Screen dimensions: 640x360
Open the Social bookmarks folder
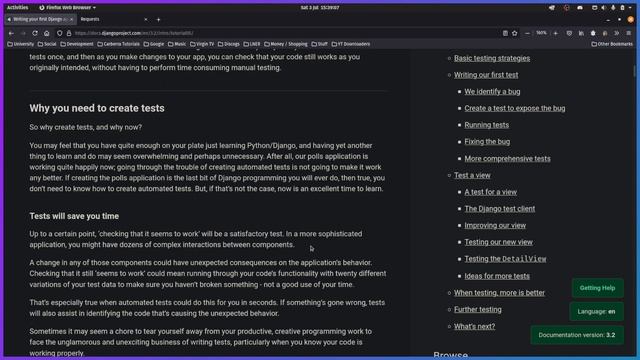(x=47, y=44)
